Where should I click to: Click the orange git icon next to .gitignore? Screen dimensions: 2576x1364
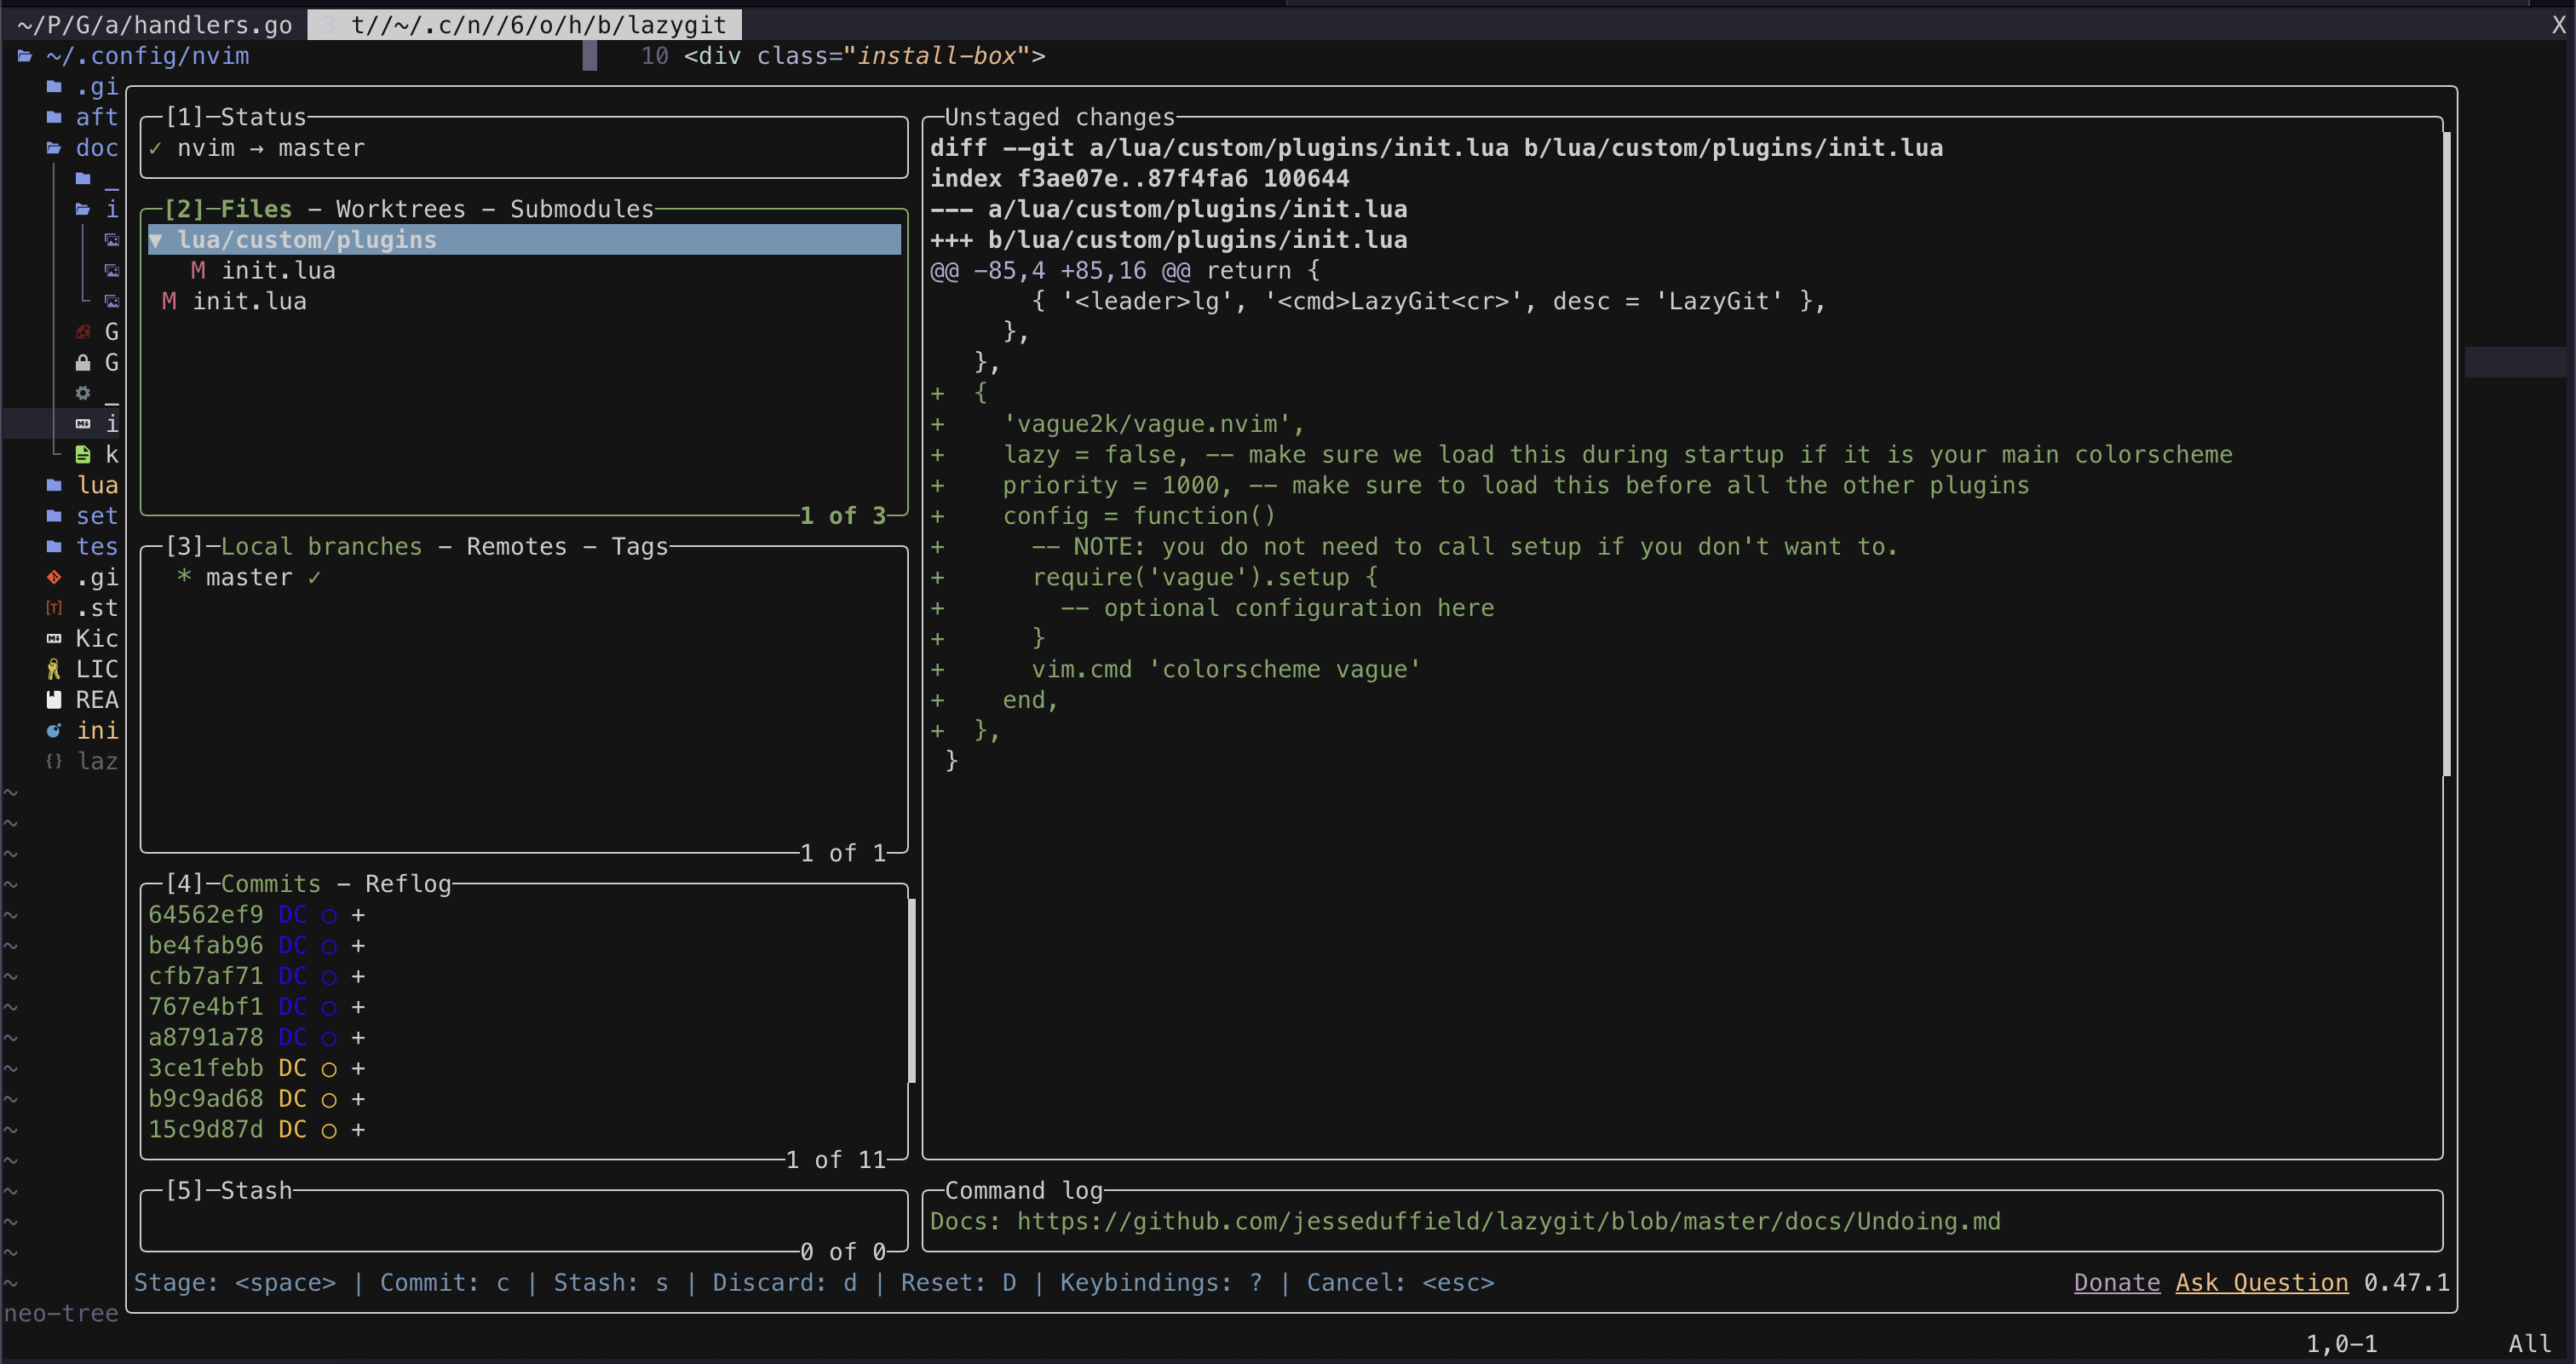click(53, 577)
